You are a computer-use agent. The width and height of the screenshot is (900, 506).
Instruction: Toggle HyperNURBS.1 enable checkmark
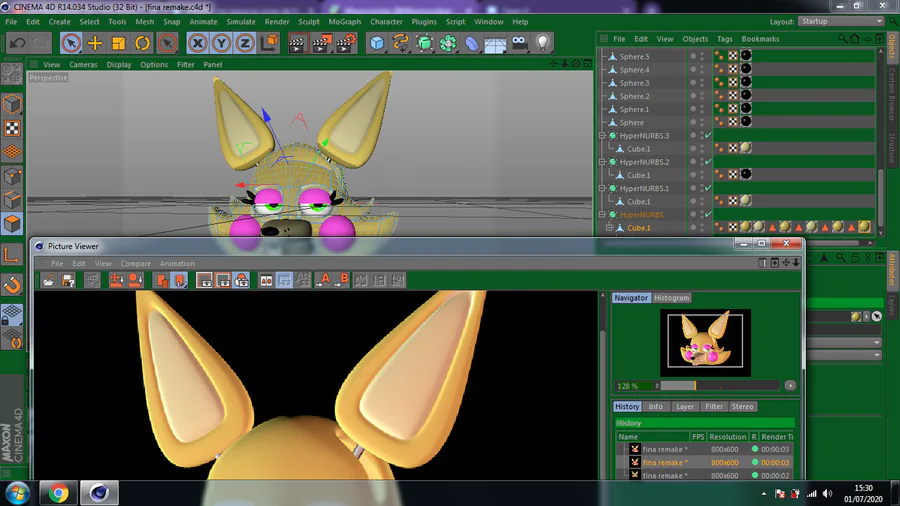[708, 188]
